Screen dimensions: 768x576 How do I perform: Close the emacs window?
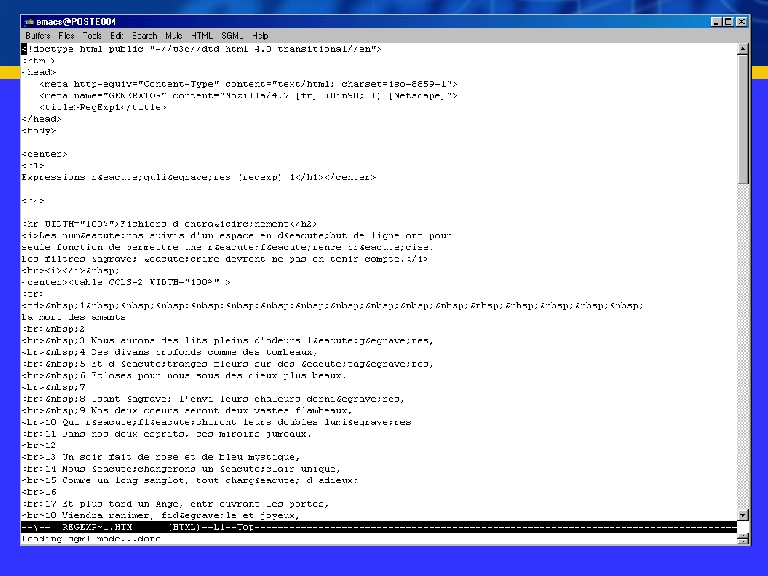[742, 21]
